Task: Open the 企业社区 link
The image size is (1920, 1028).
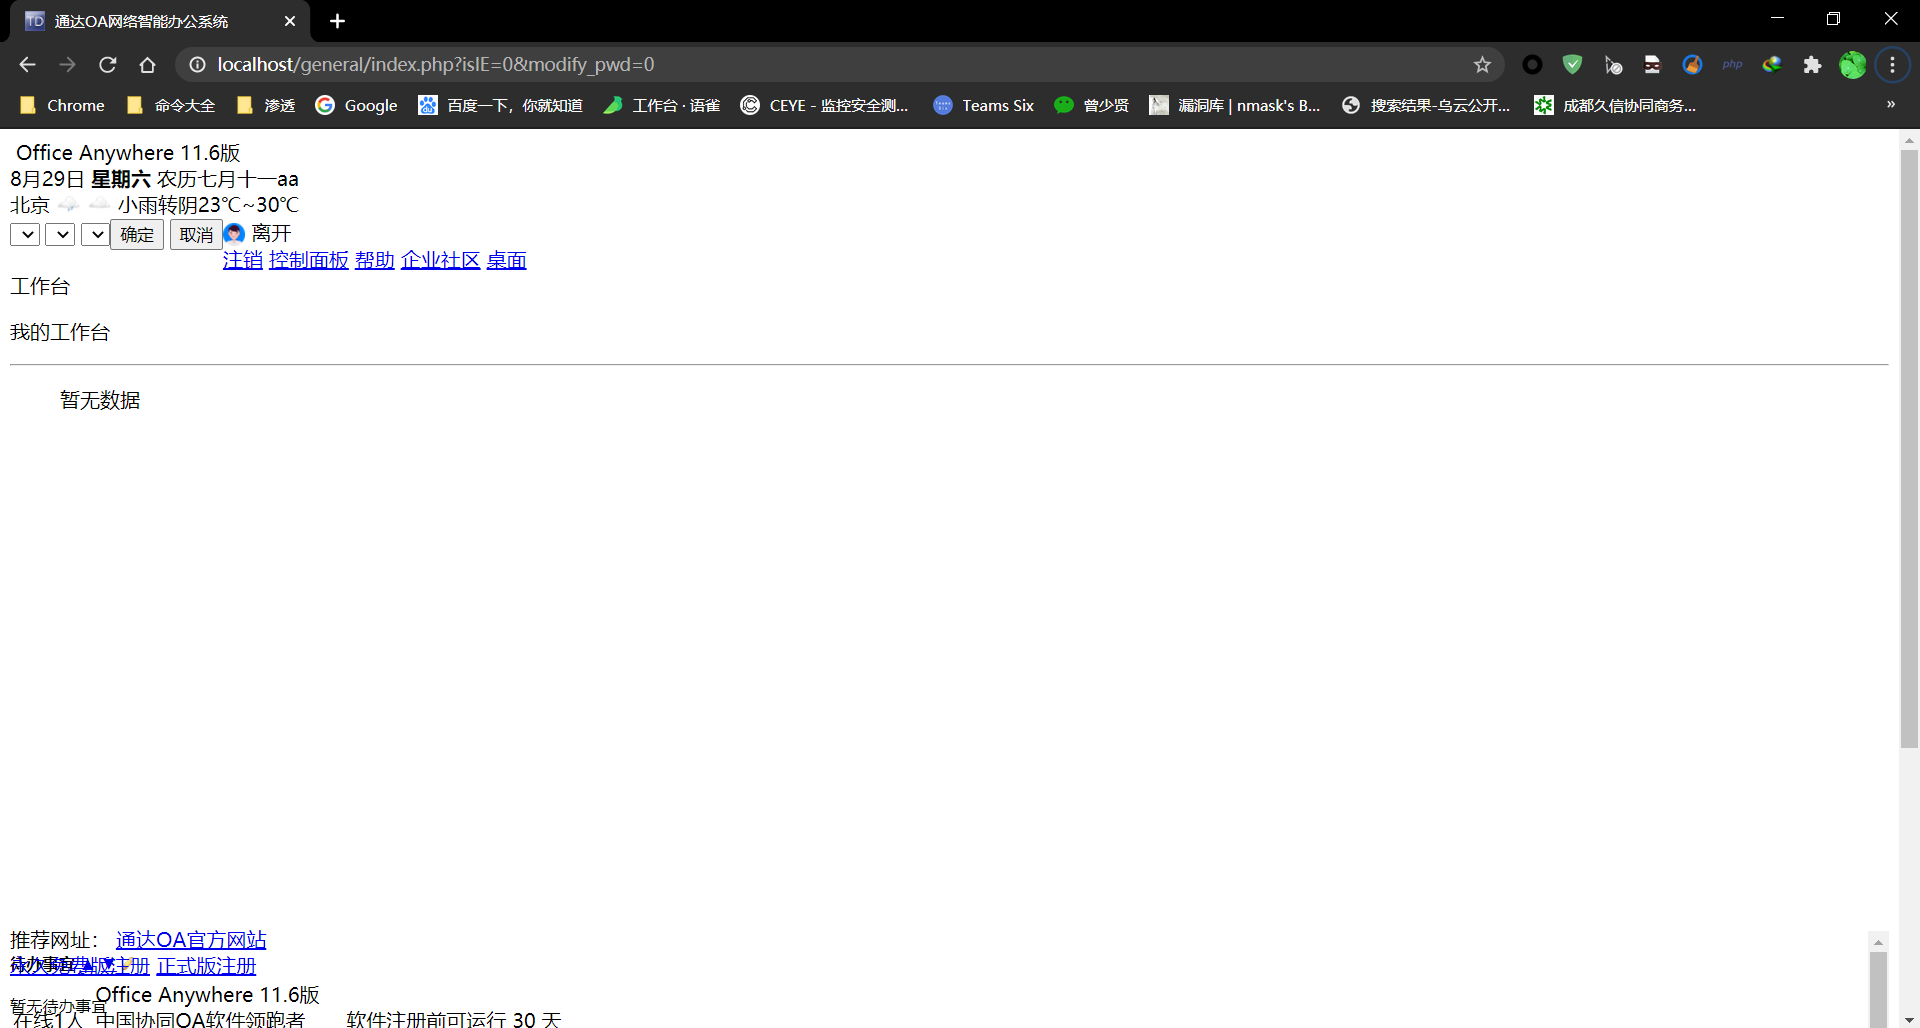Action: [x=441, y=260]
